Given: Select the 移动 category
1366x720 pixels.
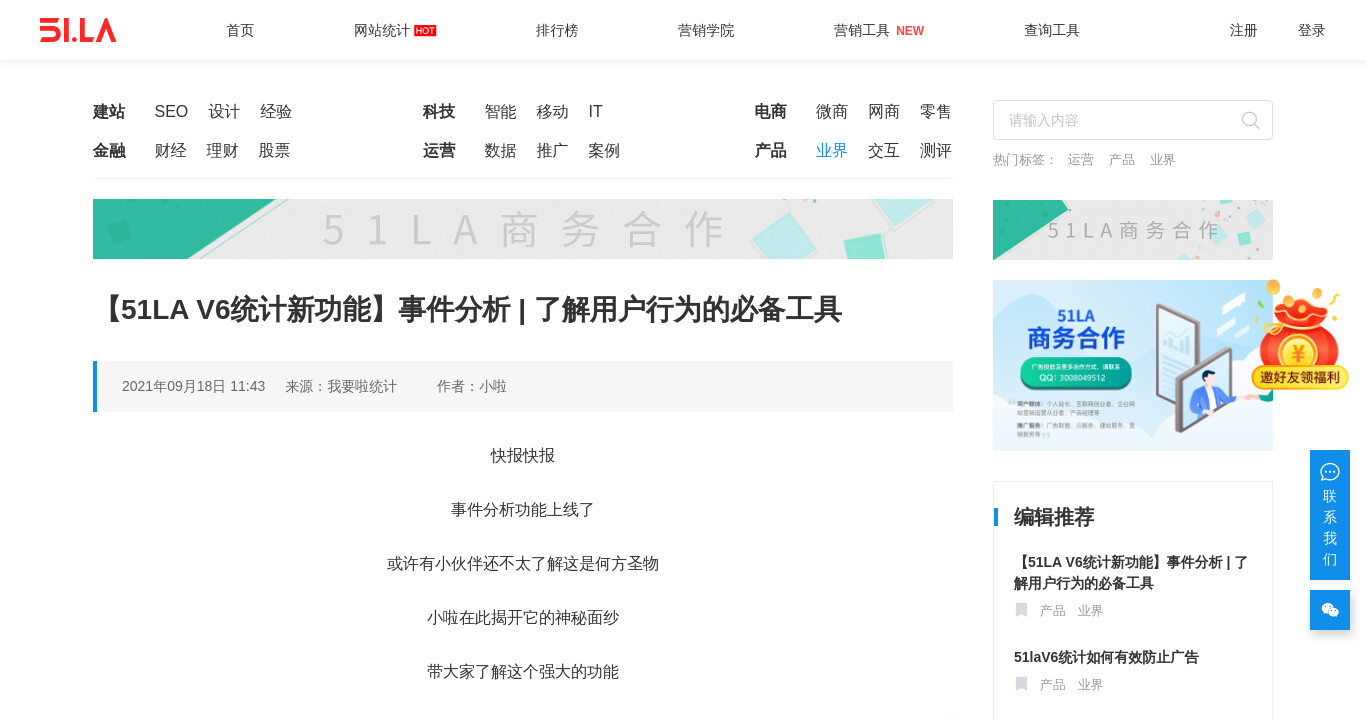Looking at the screenshot, I should (552, 112).
